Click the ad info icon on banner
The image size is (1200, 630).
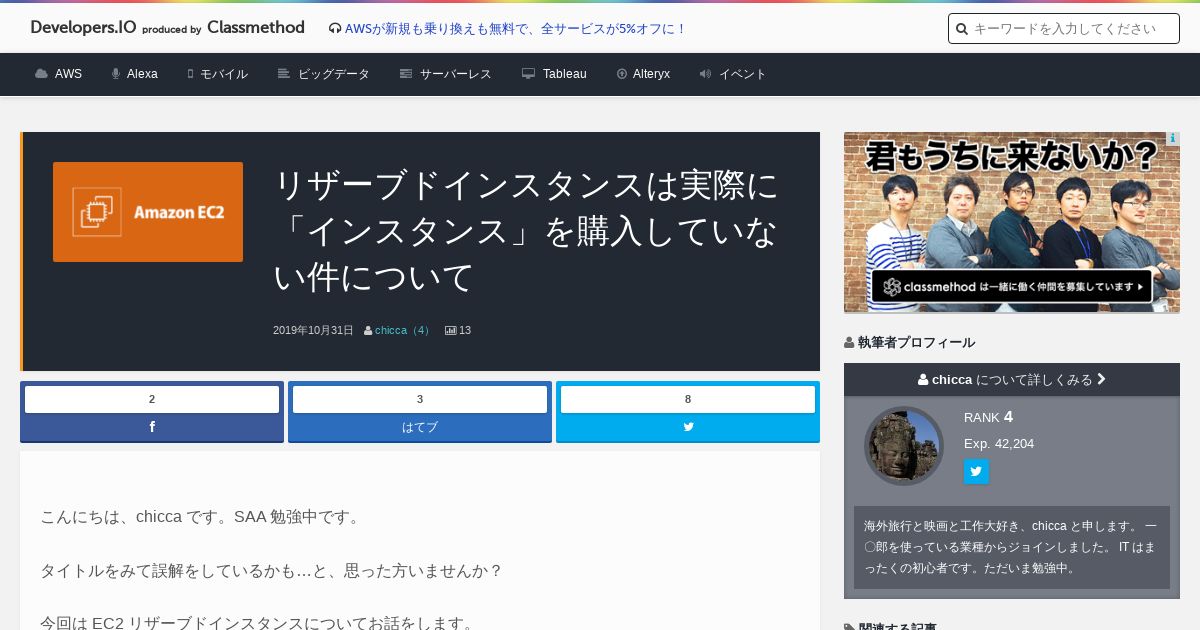1173,138
